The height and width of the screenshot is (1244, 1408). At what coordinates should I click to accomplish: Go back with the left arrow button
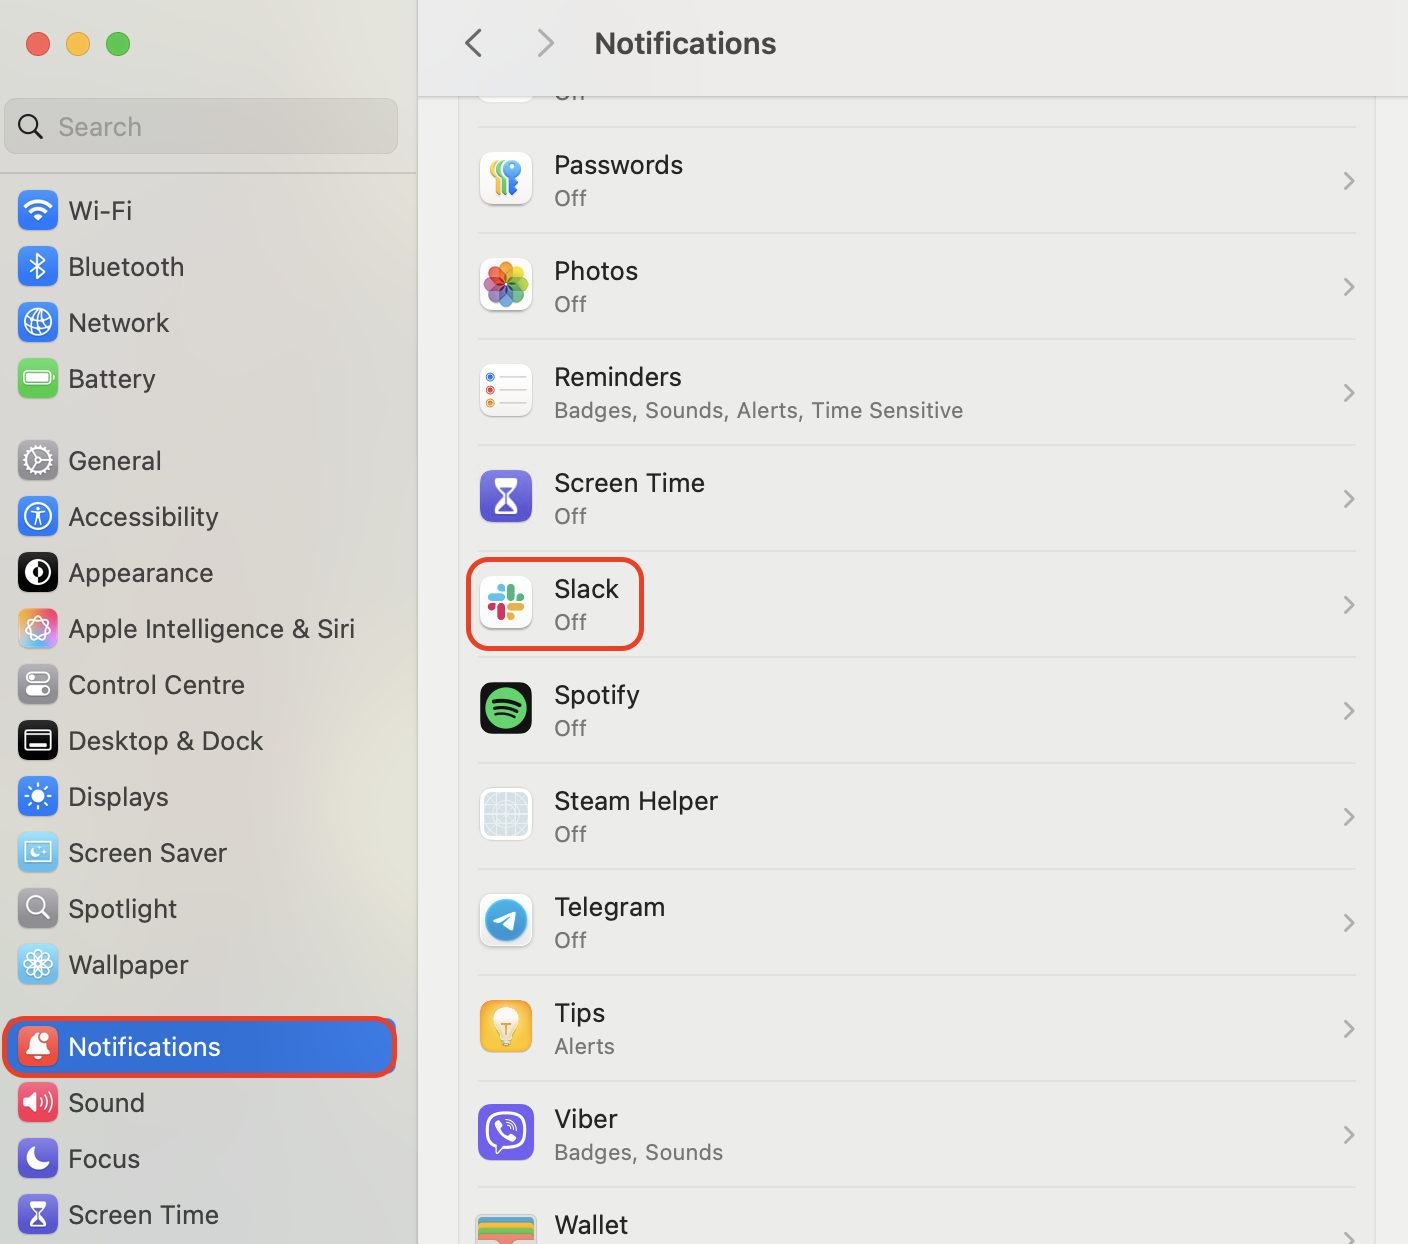474,43
